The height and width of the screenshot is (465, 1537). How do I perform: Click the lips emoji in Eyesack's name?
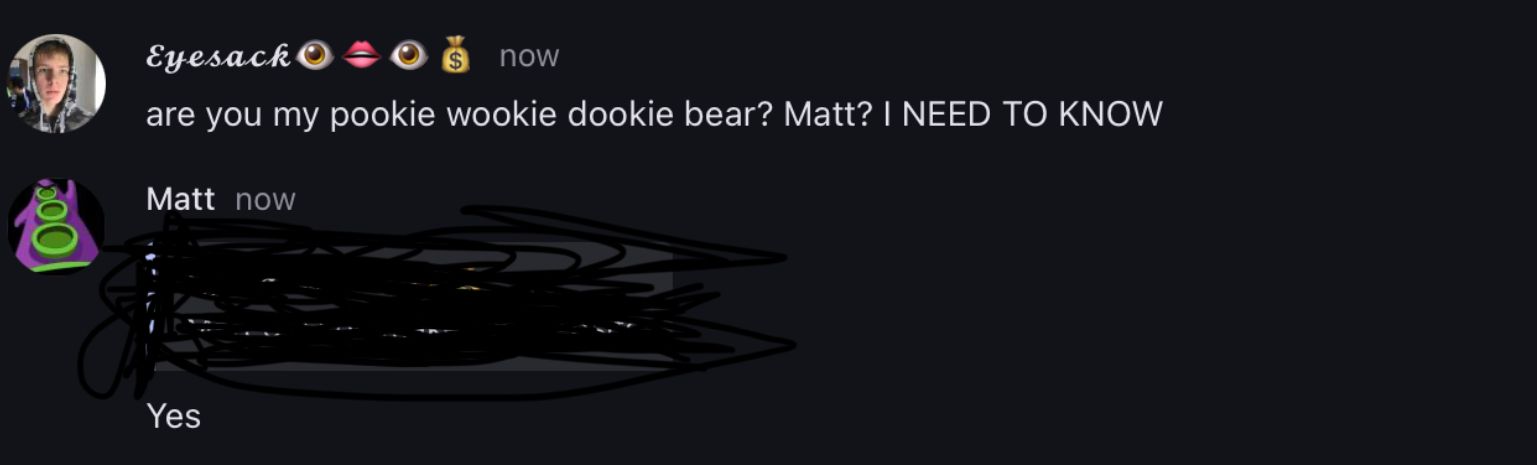tap(361, 56)
